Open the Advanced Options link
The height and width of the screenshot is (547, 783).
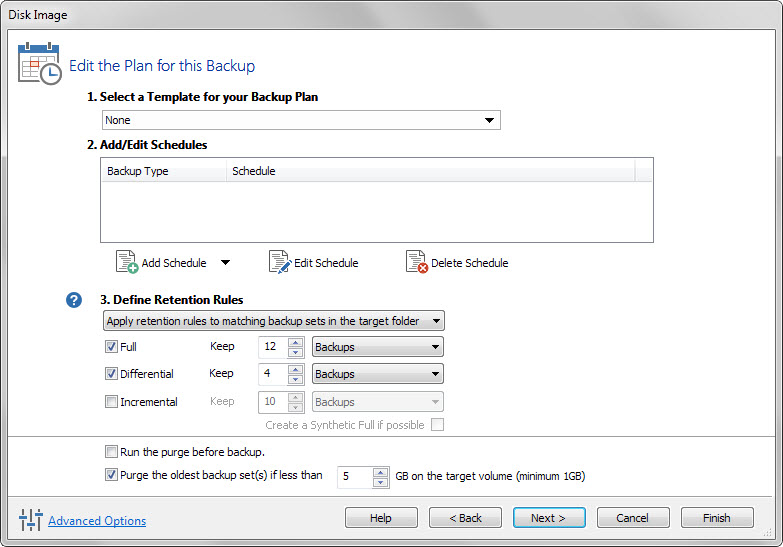coord(97,521)
